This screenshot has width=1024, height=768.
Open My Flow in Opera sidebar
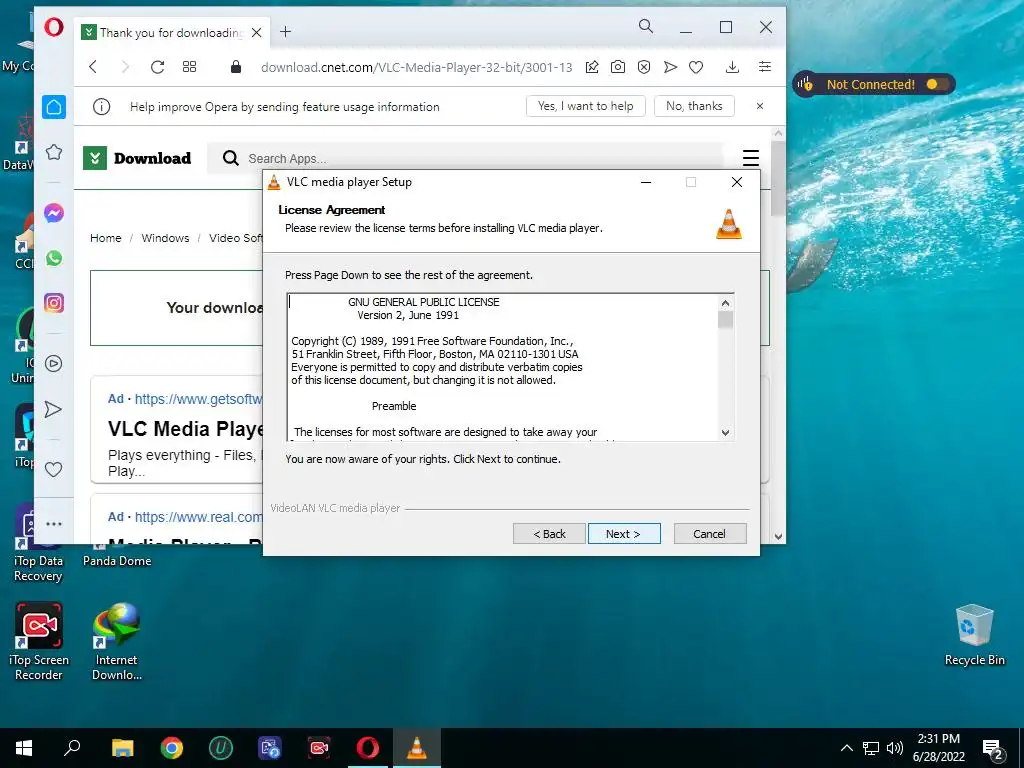point(54,409)
